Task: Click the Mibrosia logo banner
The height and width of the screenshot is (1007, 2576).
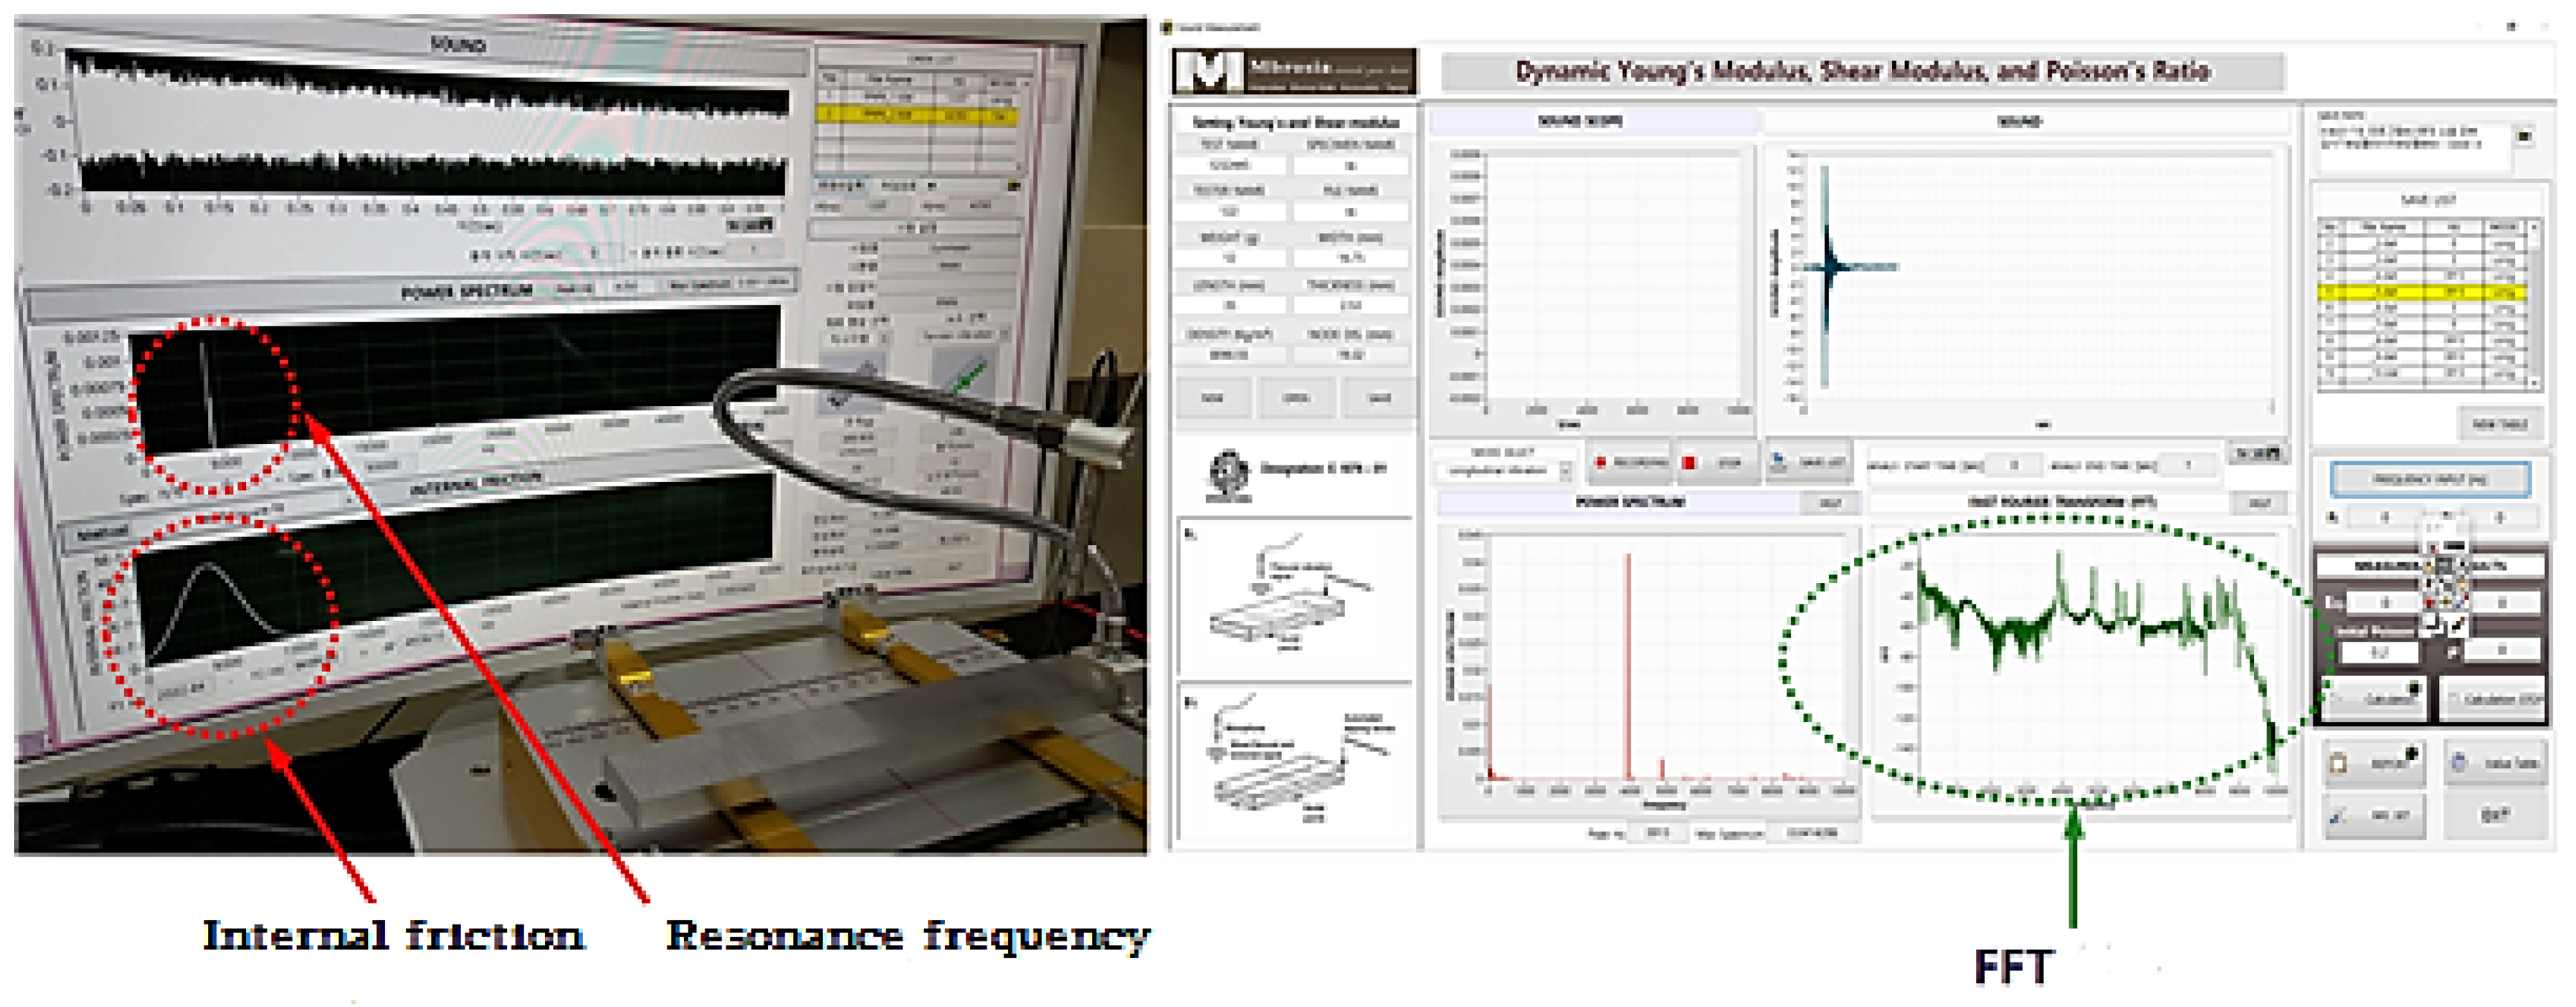Action: [x=1294, y=71]
